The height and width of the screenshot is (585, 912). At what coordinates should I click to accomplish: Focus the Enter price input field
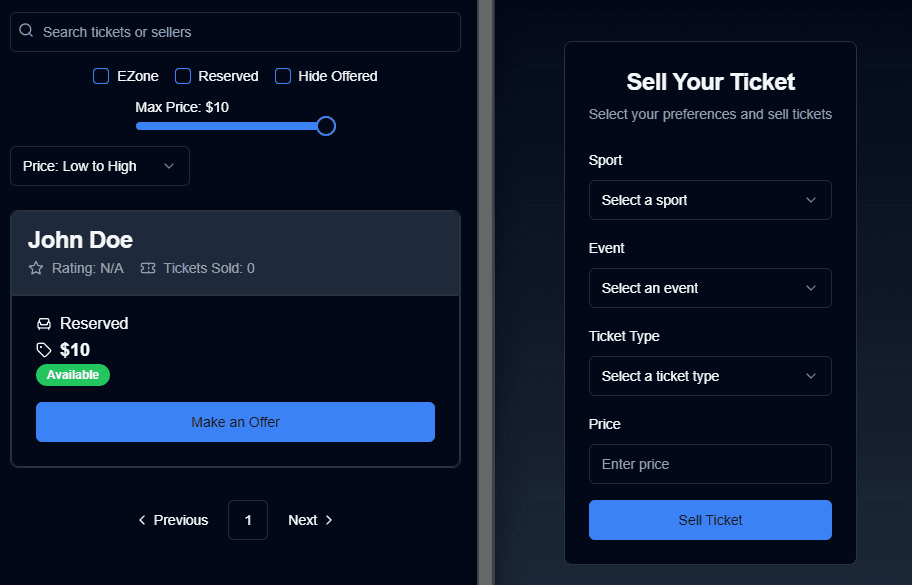[710, 464]
